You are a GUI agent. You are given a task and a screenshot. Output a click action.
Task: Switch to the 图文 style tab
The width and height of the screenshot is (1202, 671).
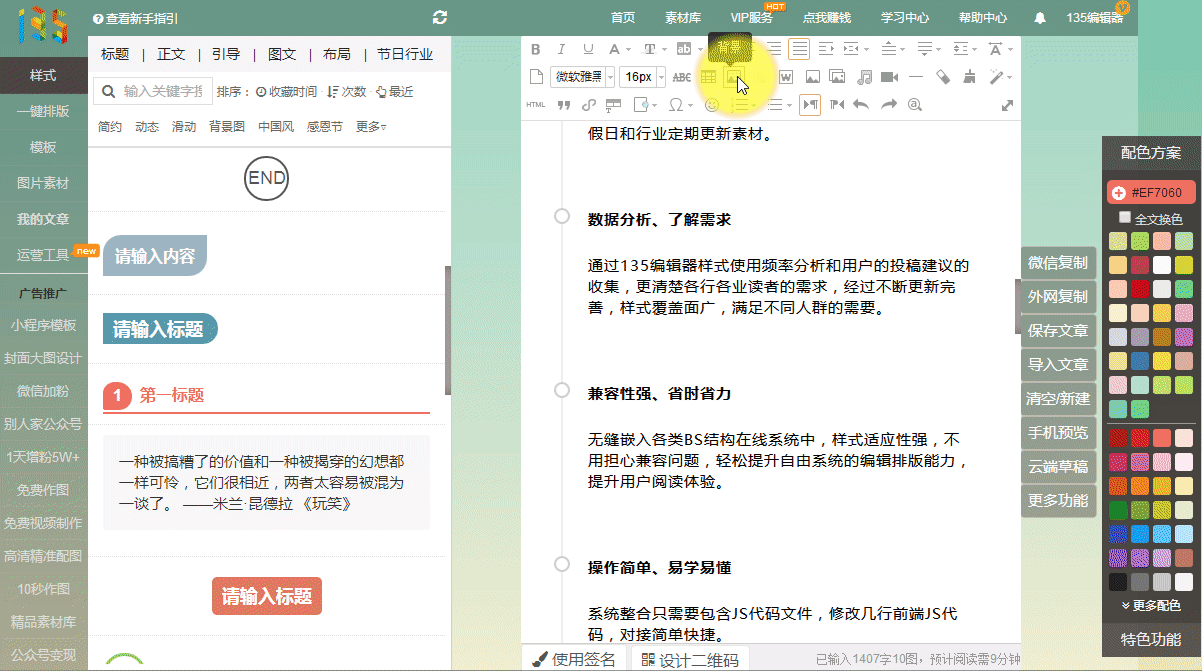282,54
